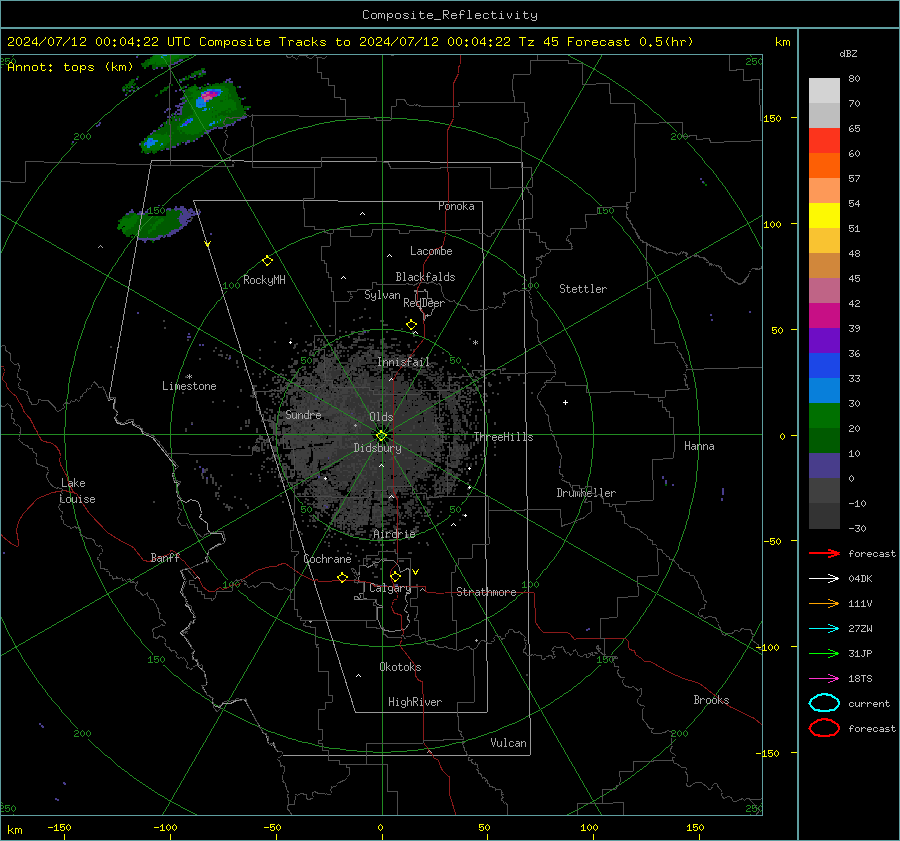Click the yellow 54 dBZ color swatch
Image resolution: width=900 pixels, height=841 pixels.
tap(824, 215)
